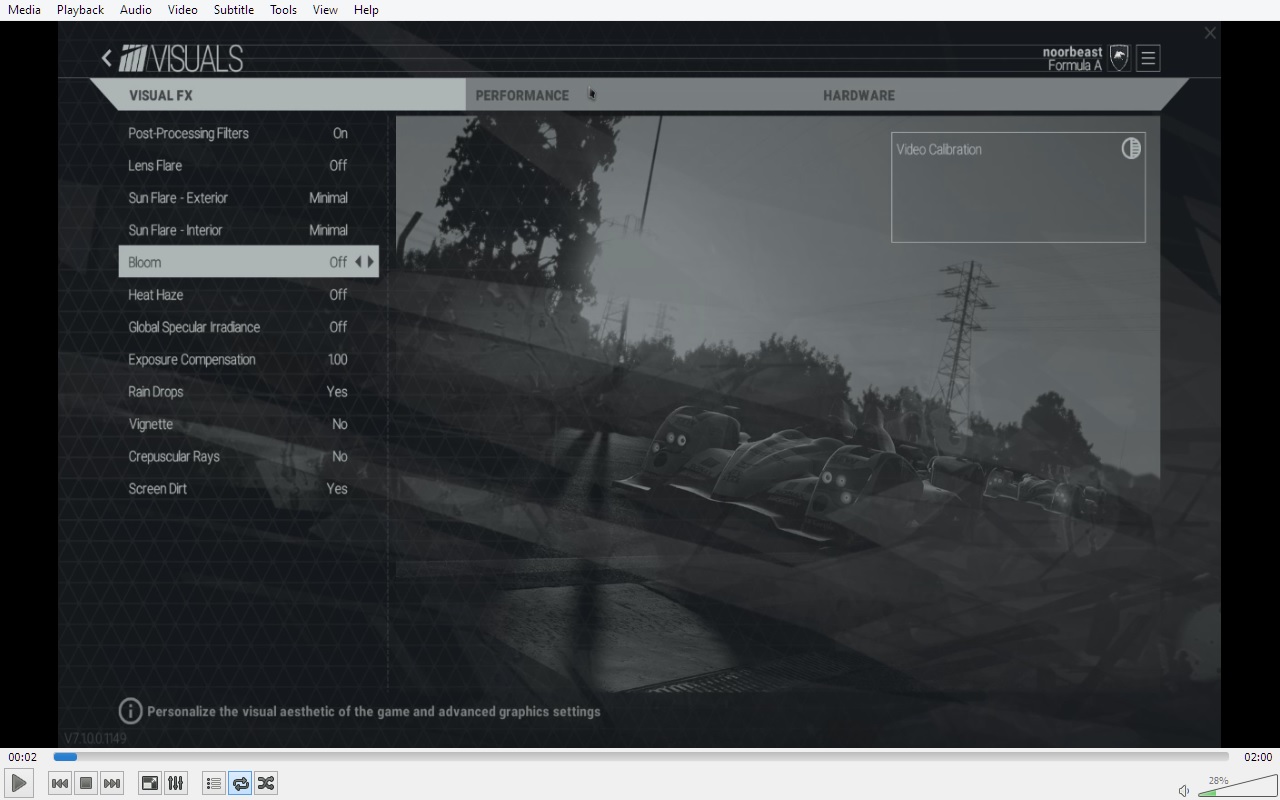Viewport: 1280px width, 800px height.
Task: Disable the loop repeat toggle
Action: coord(240,783)
